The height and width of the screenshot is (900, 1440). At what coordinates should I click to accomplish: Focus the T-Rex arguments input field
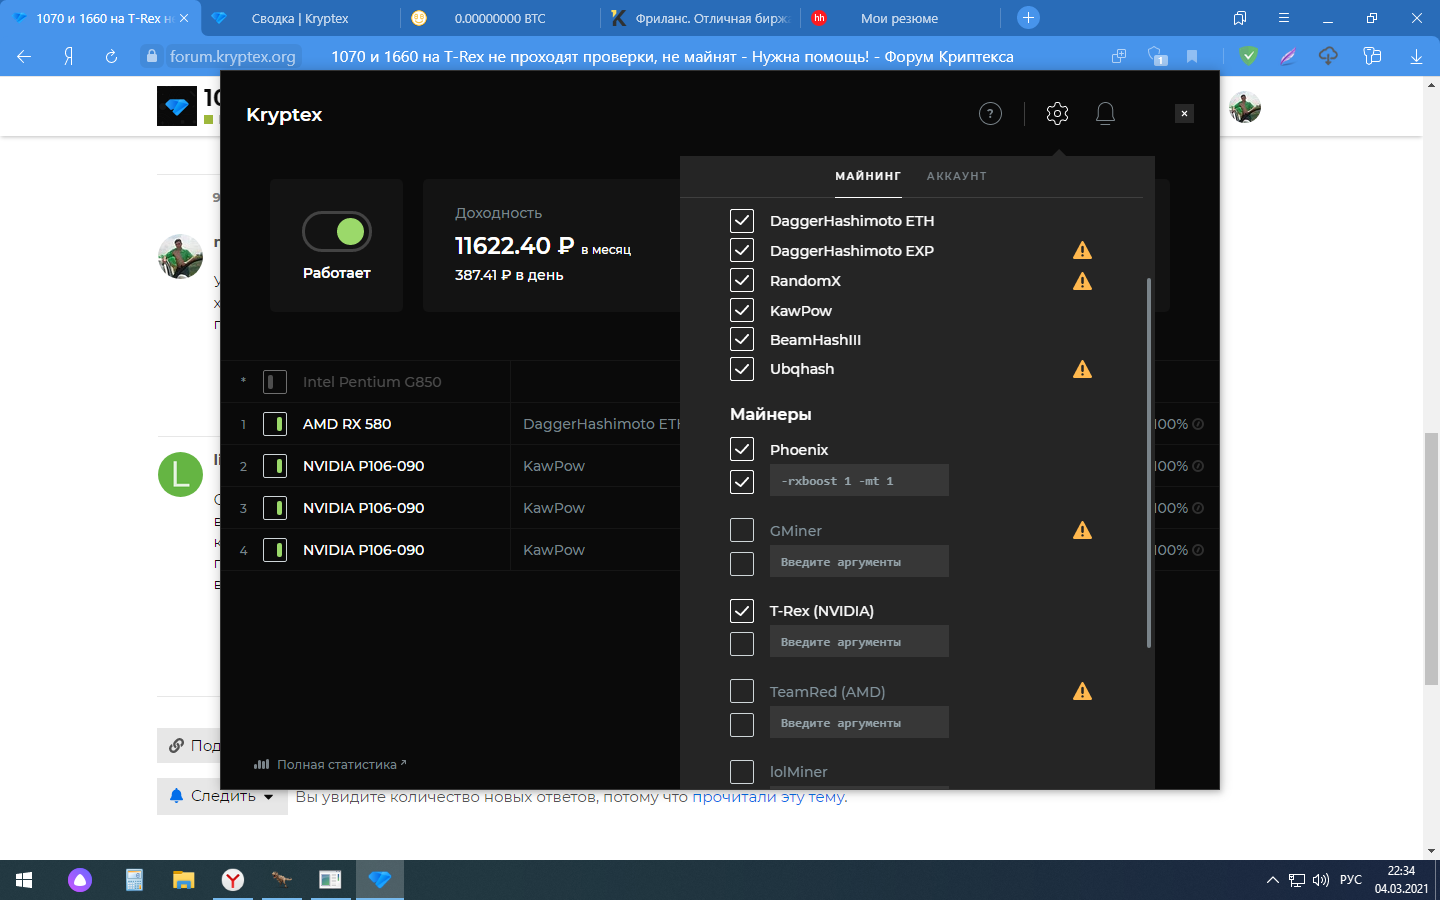click(x=859, y=641)
